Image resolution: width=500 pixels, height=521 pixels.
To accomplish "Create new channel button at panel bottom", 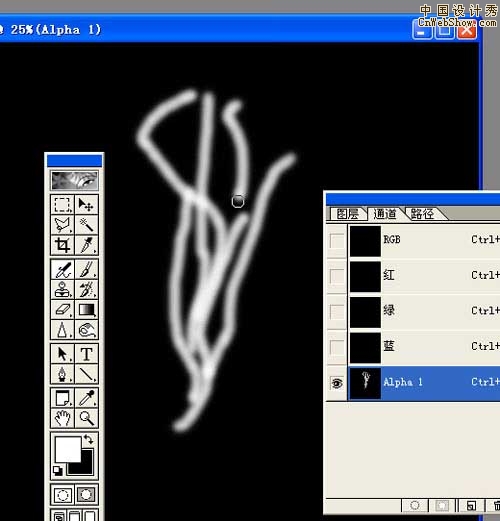I will click(471, 505).
